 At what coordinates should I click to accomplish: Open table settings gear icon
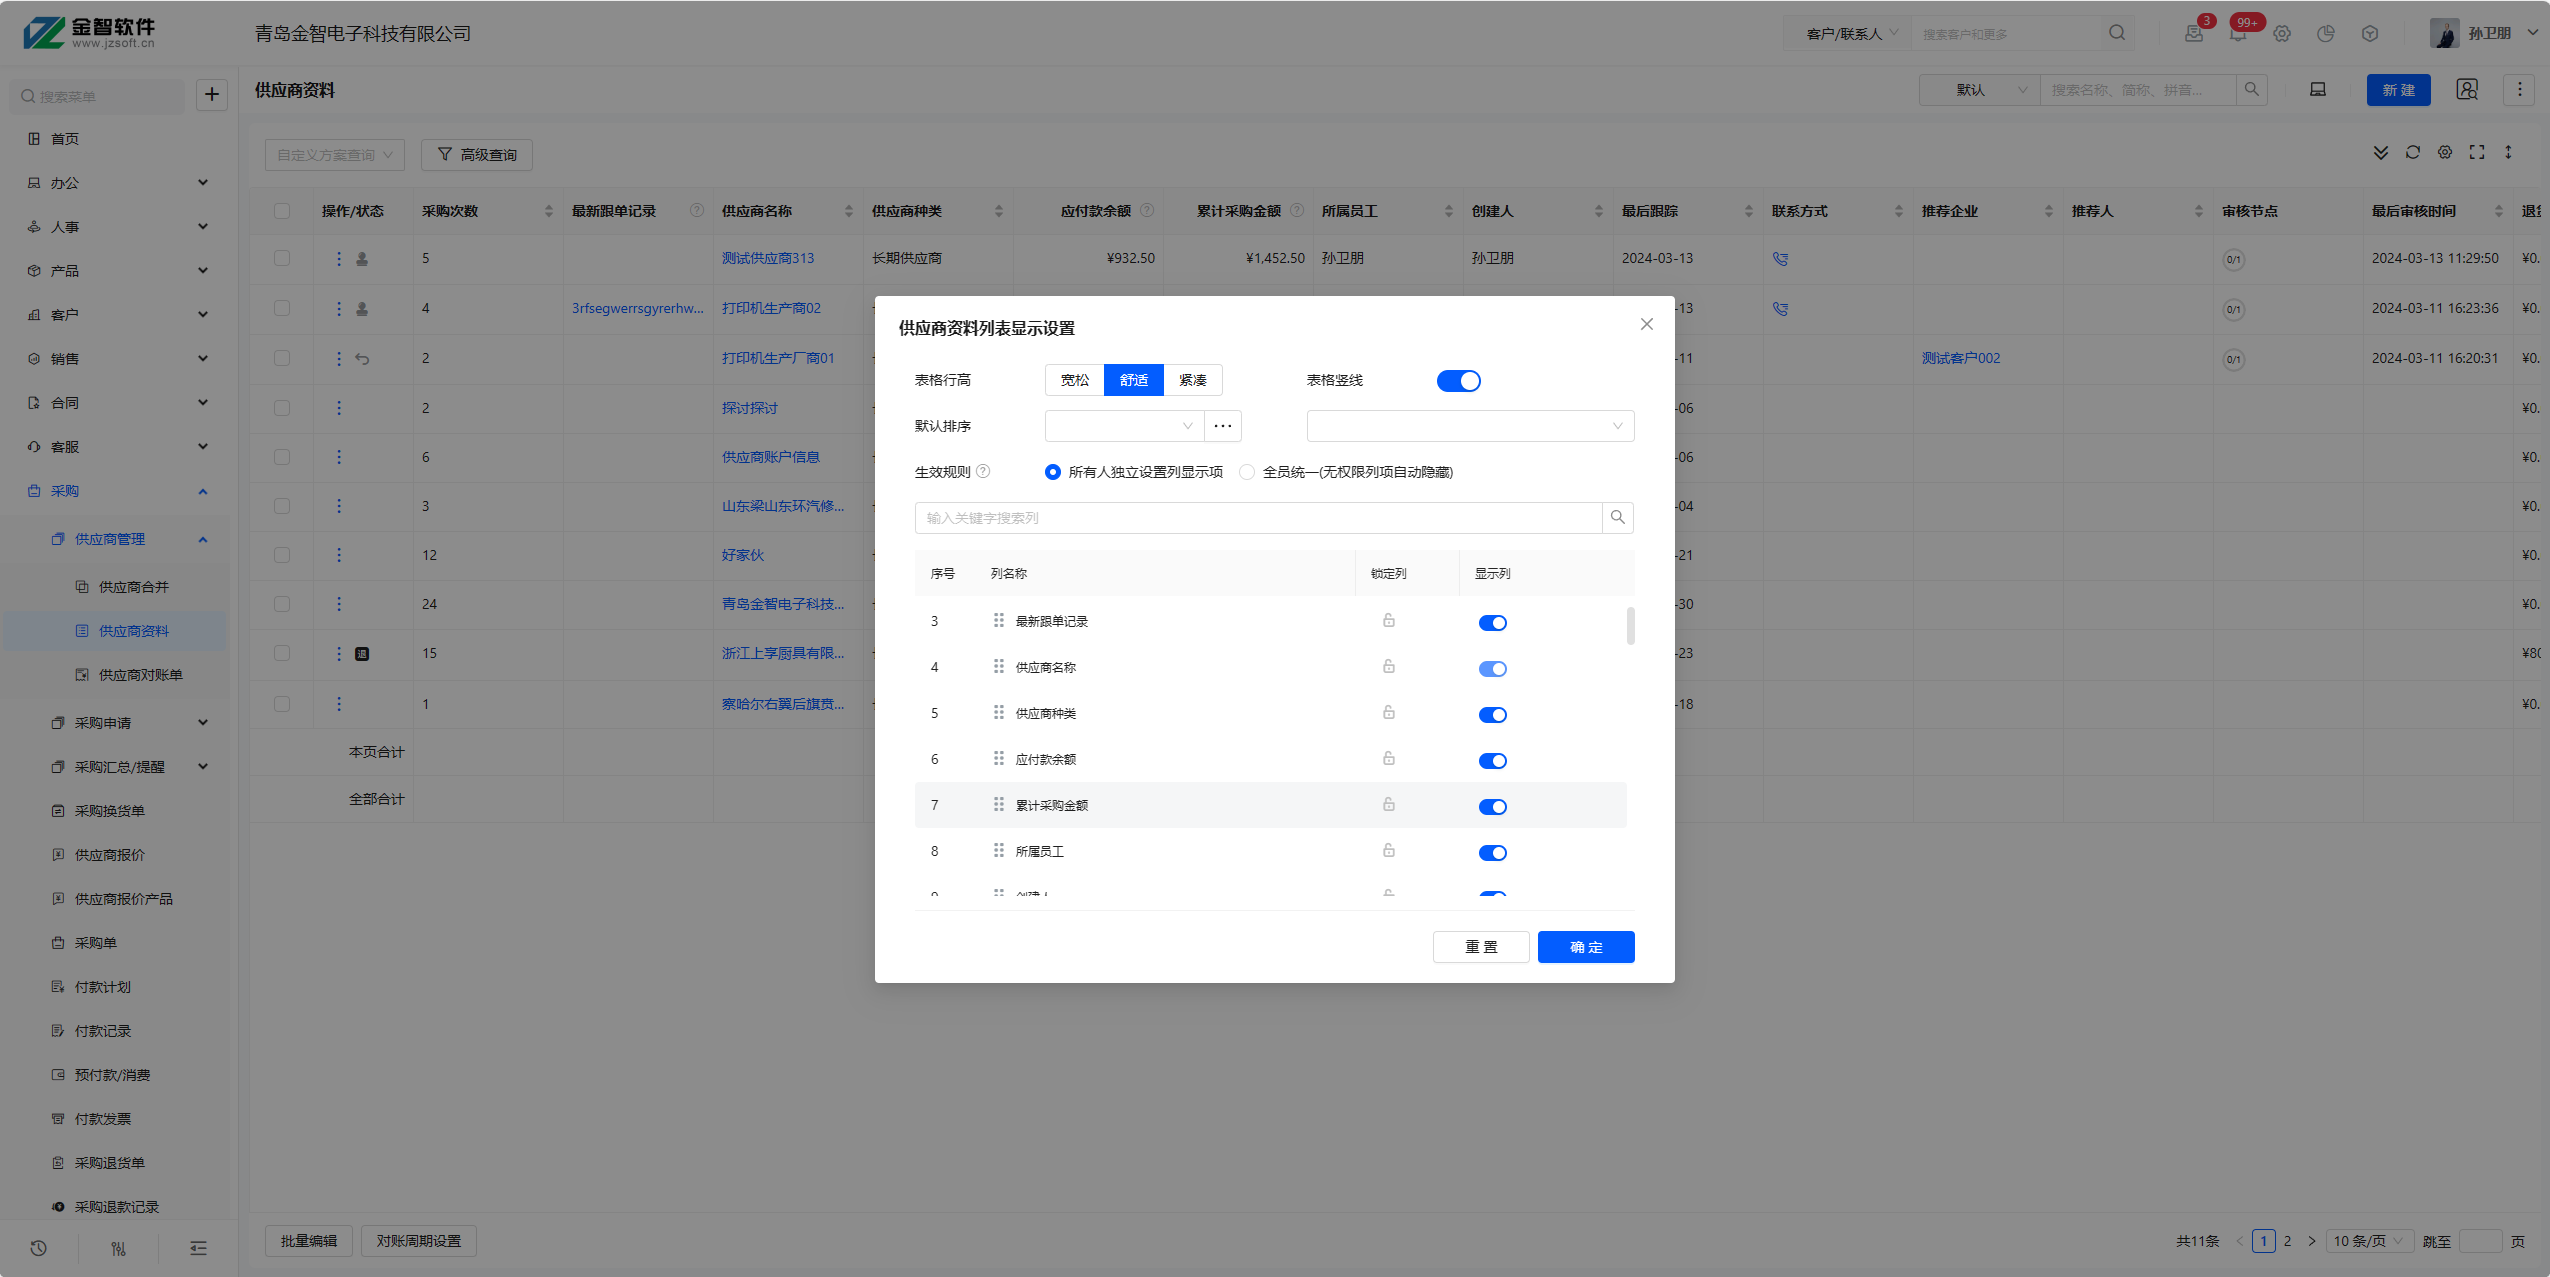(x=2444, y=153)
